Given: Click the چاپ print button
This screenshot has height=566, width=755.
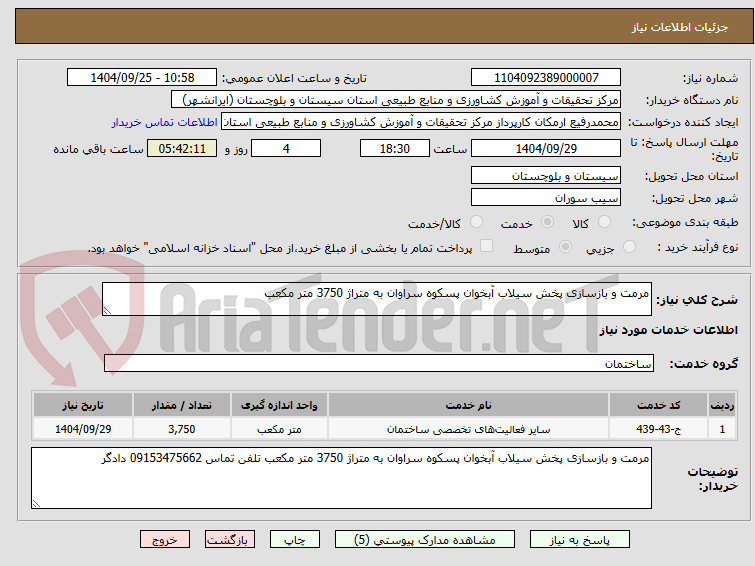Looking at the screenshot, I should tap(295, 540).
